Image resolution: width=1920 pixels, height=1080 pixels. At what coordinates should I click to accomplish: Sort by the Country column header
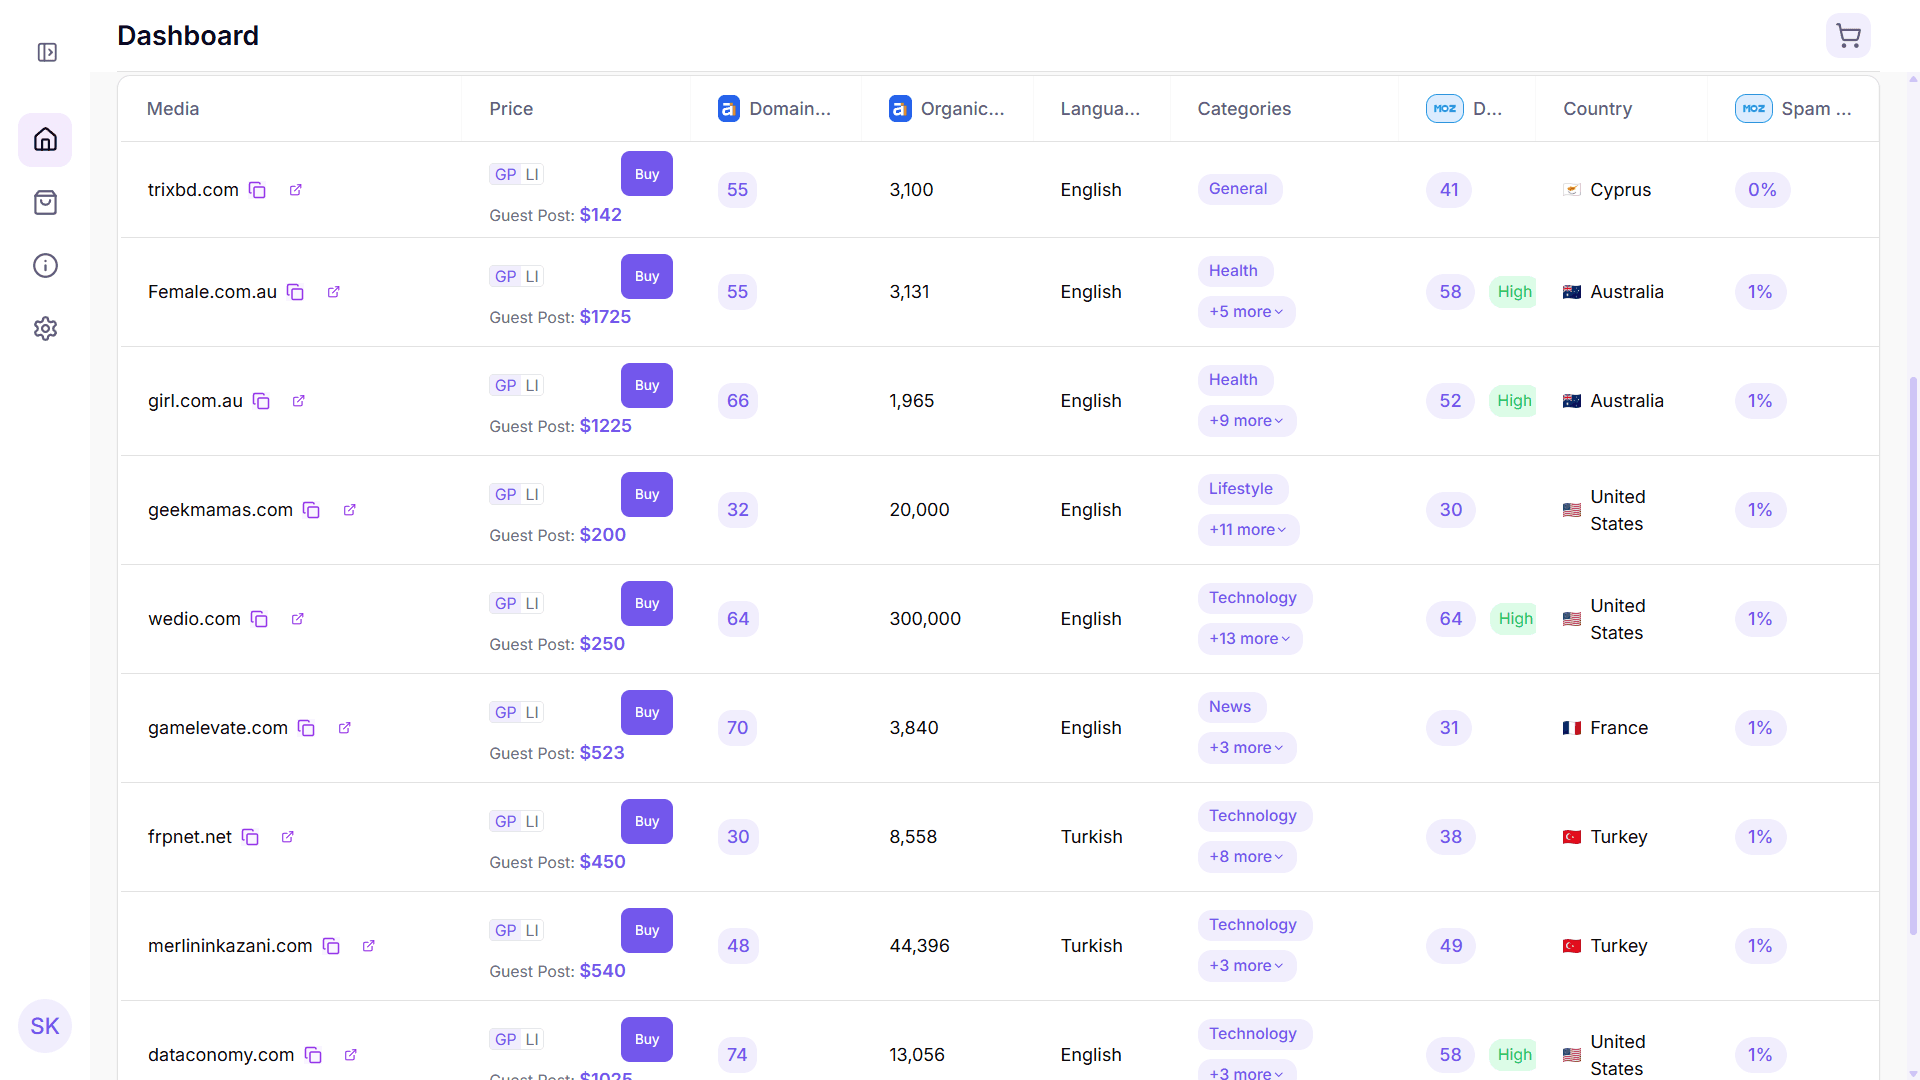tap(1597, 109)
